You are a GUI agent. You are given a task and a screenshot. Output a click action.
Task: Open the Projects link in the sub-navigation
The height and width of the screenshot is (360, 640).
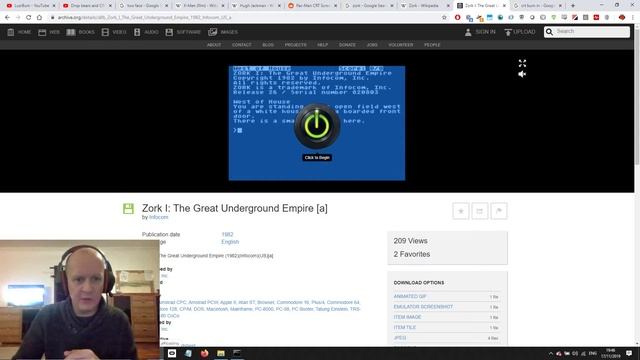pyautogui.click(x=296, y=45)
